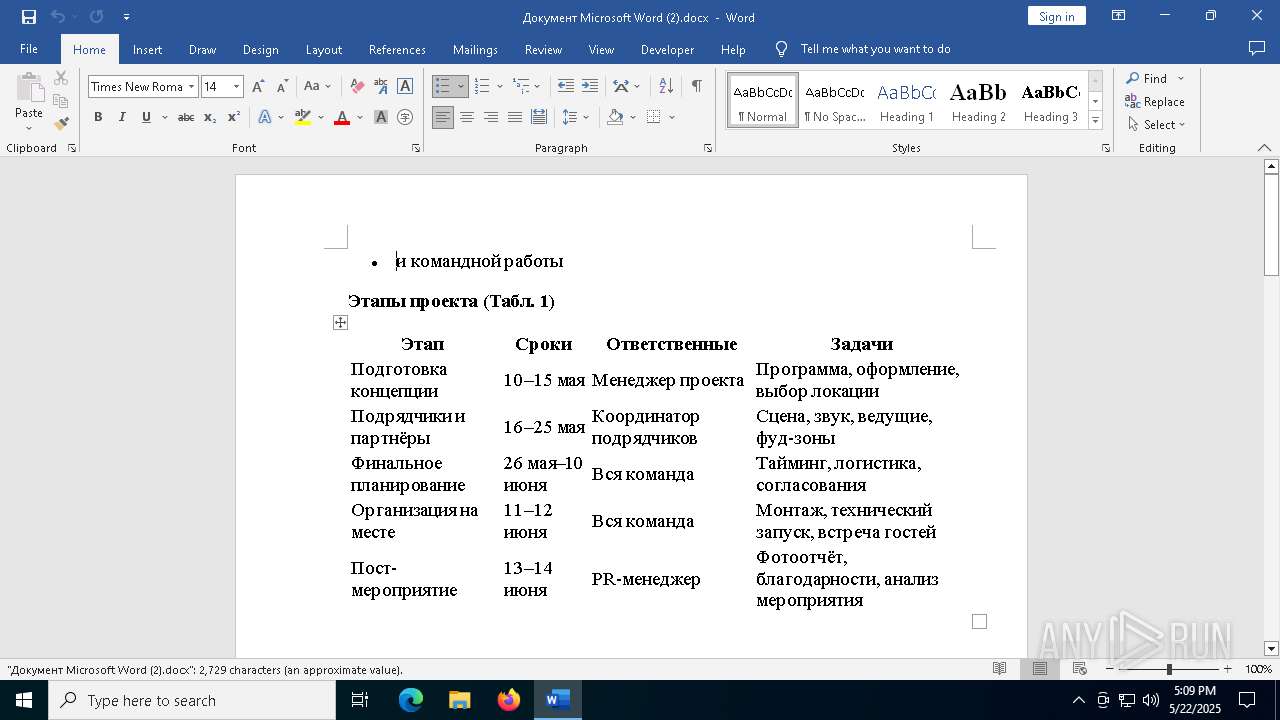Click the Character Shading icon

381,117
